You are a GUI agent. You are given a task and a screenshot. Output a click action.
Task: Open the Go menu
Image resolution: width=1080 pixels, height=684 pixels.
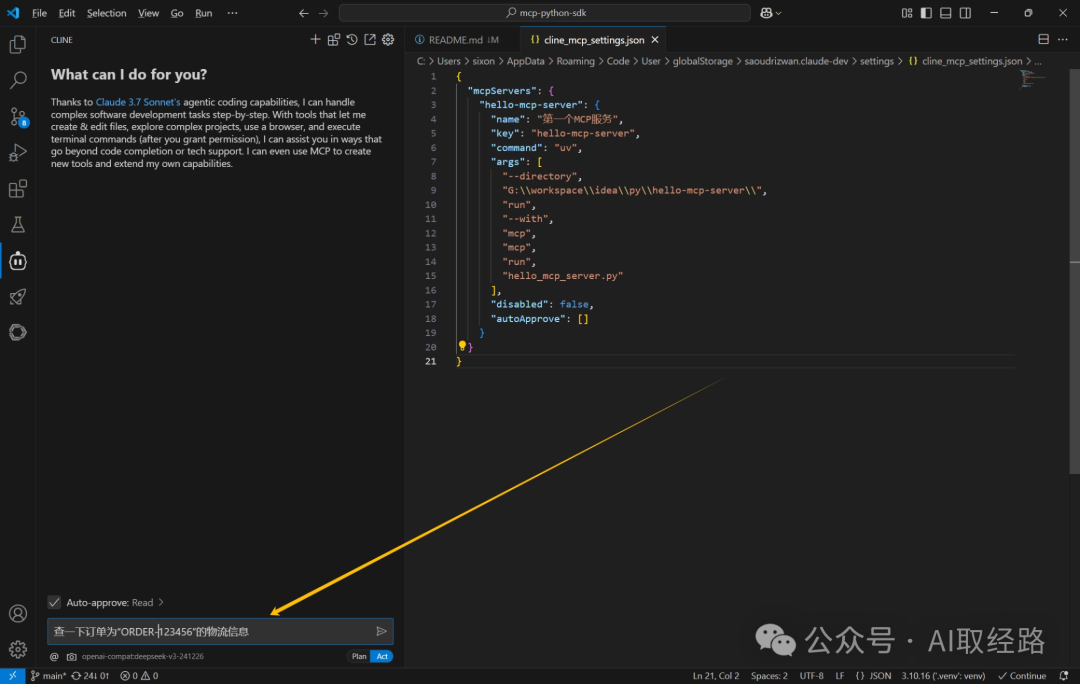pos(177,13)
